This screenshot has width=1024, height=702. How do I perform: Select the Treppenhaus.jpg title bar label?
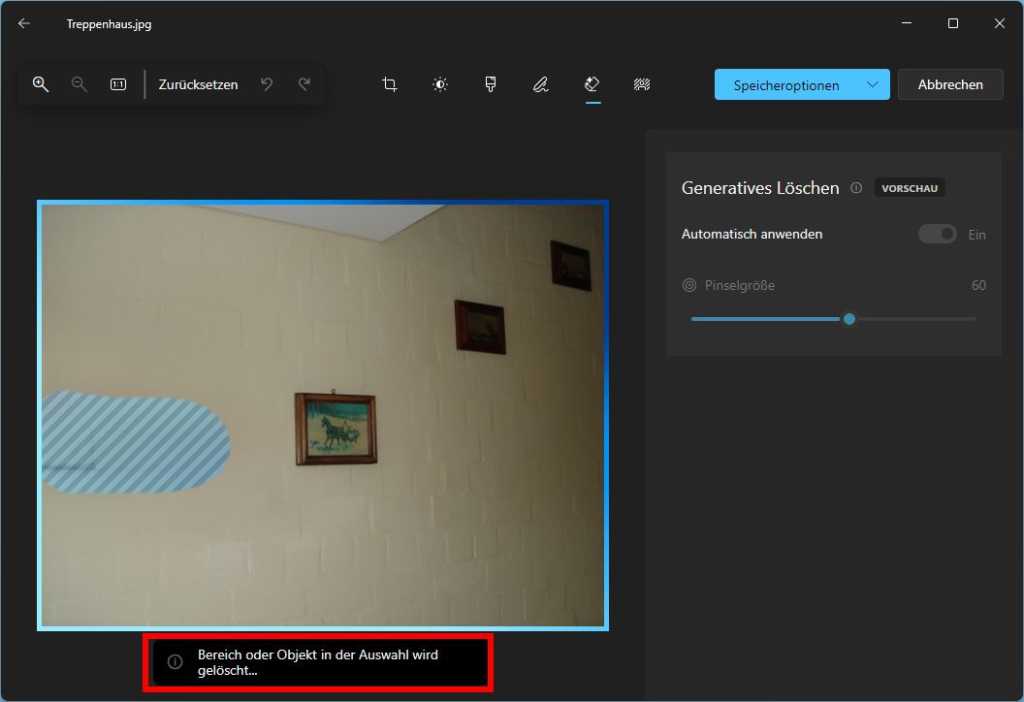click(x=108, y=24)
